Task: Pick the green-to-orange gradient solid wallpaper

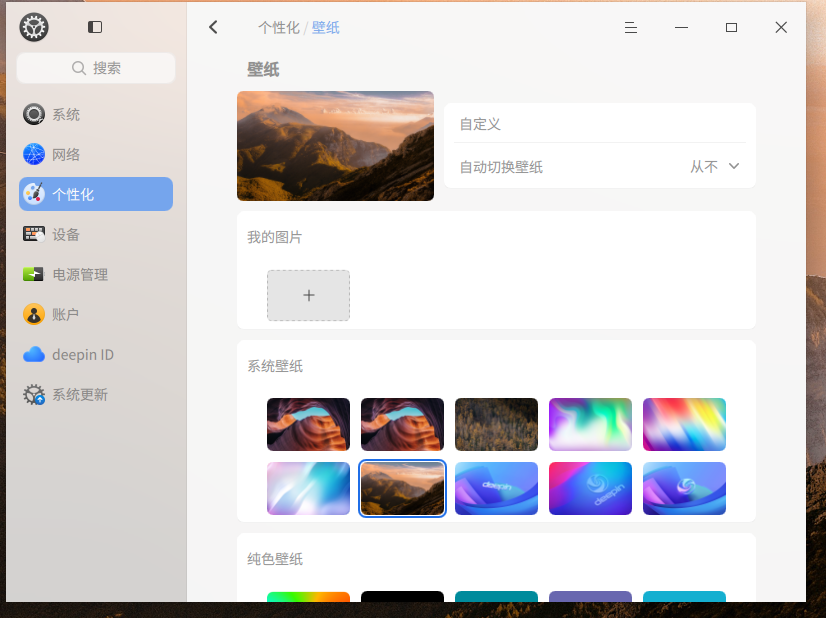Action: (x=309, y=597)
